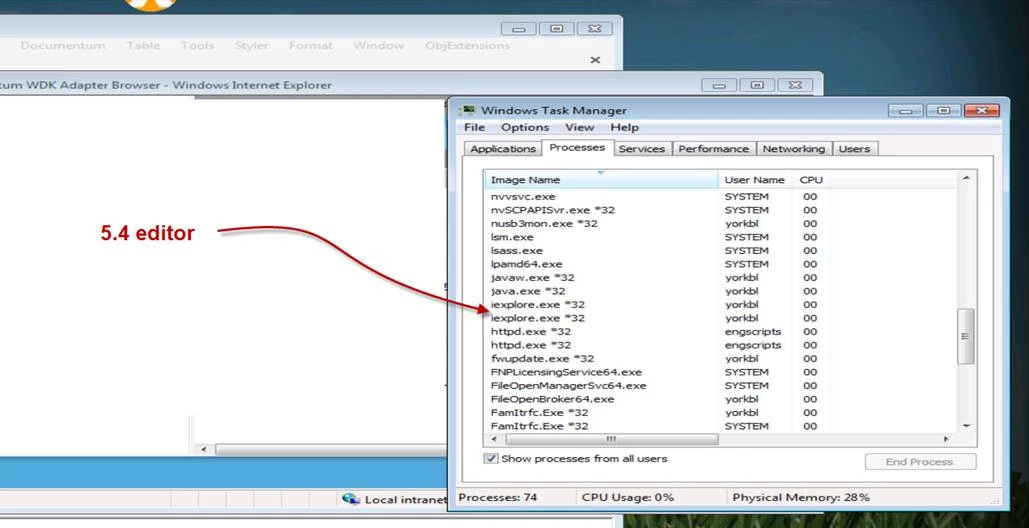Select FamItrfc.Exe *32 owned by yorkbl

click(721, 413)
